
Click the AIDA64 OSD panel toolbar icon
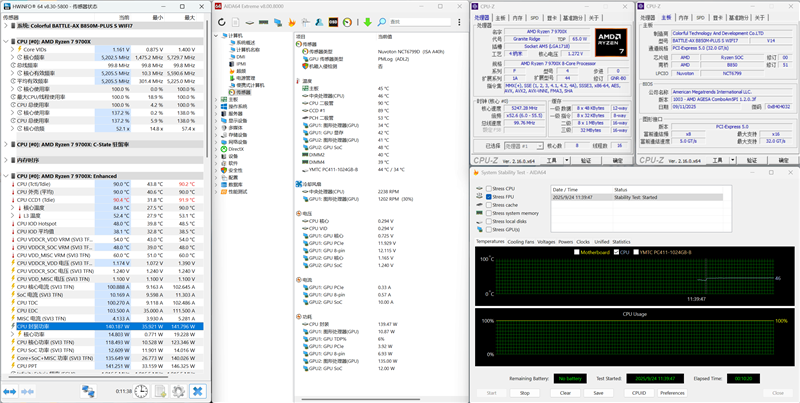click(333, 22)
